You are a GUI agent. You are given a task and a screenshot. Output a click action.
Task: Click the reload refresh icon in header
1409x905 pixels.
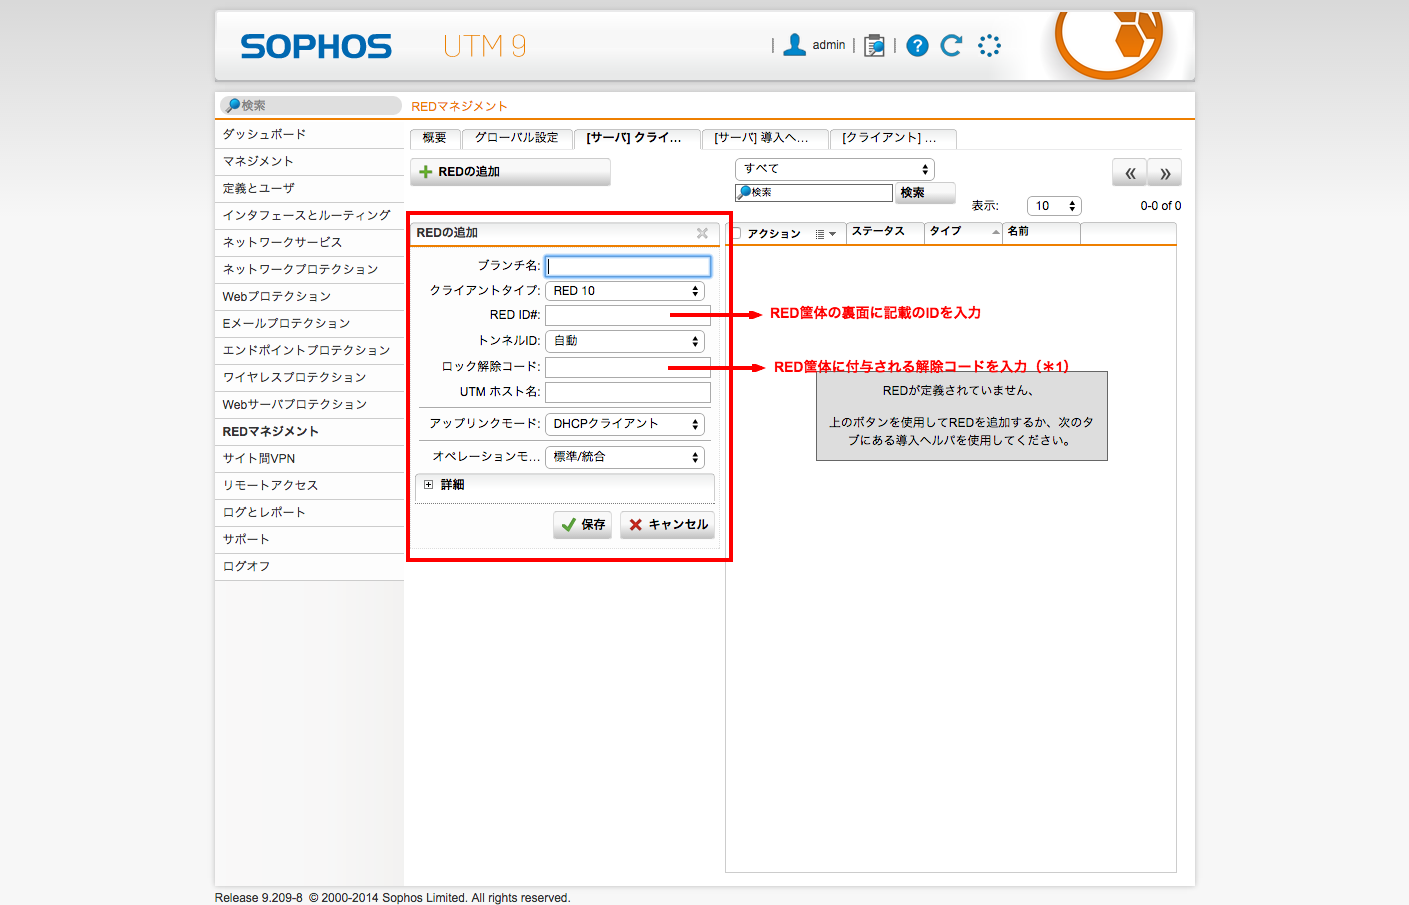(951, 45)
